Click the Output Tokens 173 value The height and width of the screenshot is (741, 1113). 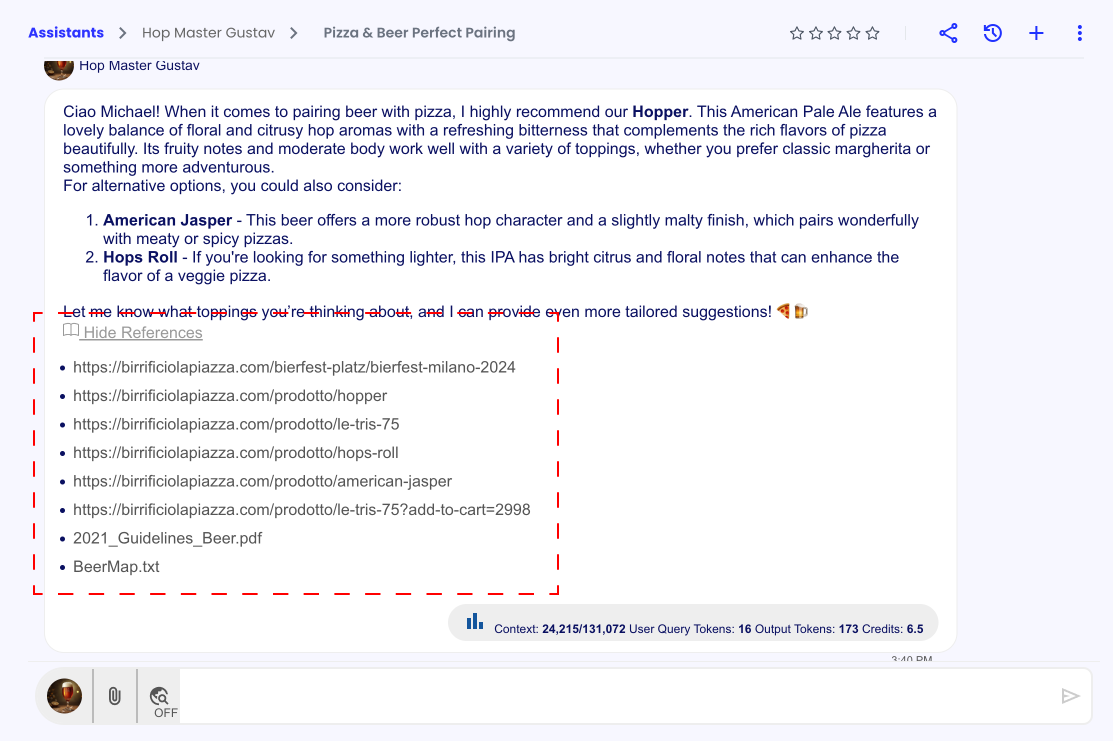[848, 629]
